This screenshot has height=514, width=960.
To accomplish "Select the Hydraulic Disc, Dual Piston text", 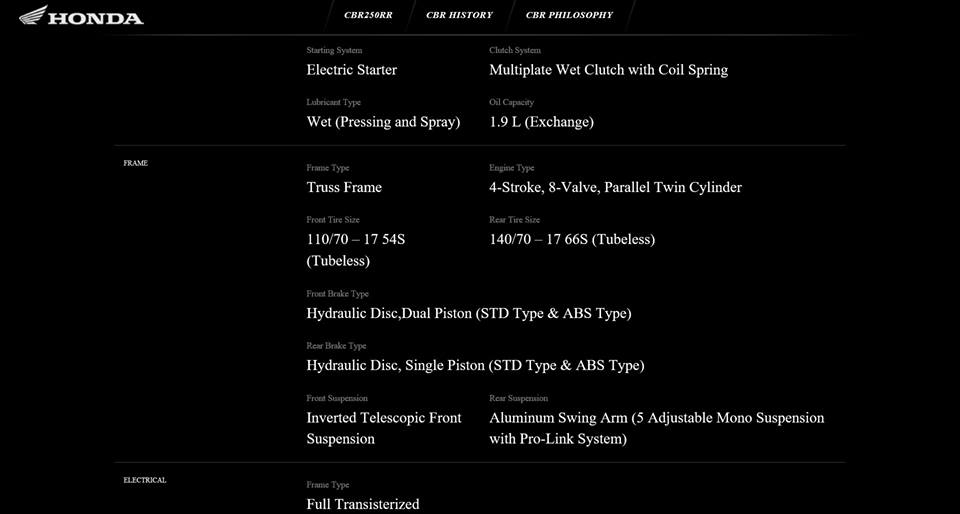I will coord(468,313).
